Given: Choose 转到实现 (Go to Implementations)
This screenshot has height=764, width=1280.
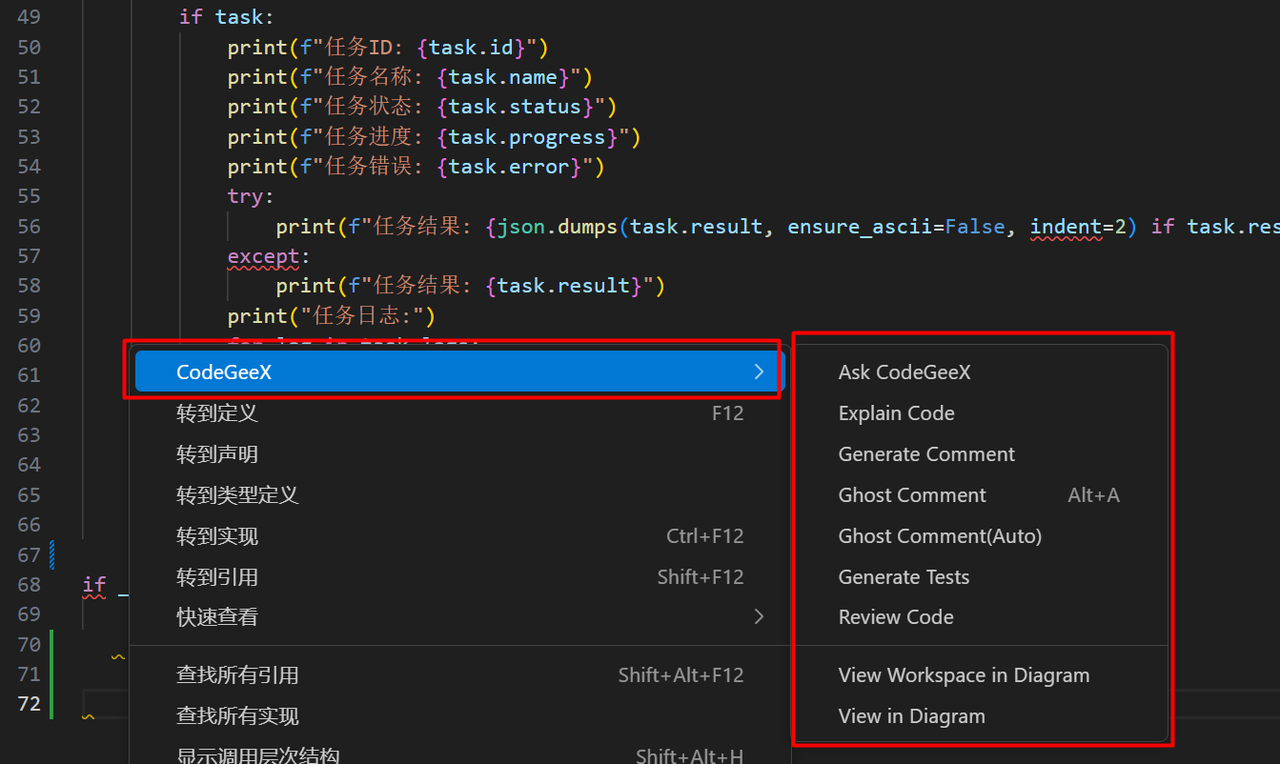Looking at the screenshot, I should coord(217,535).
